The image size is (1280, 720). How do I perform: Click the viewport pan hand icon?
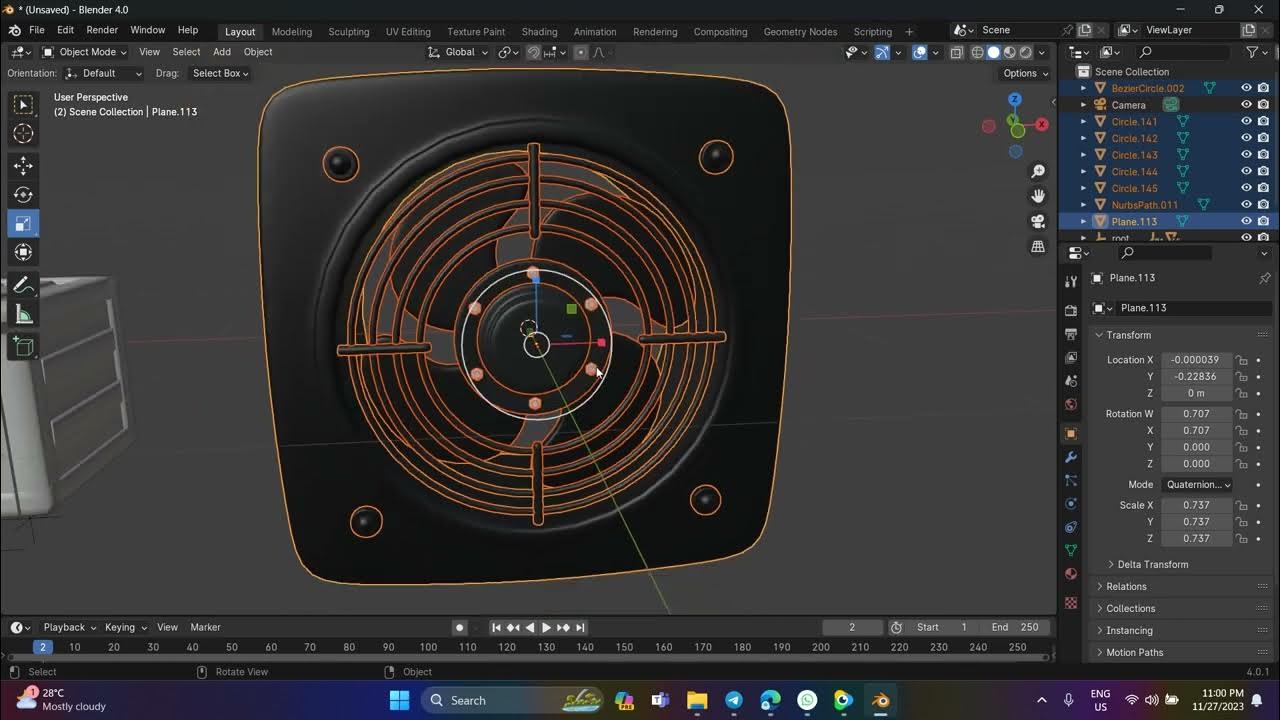[x=1038, y=196]
